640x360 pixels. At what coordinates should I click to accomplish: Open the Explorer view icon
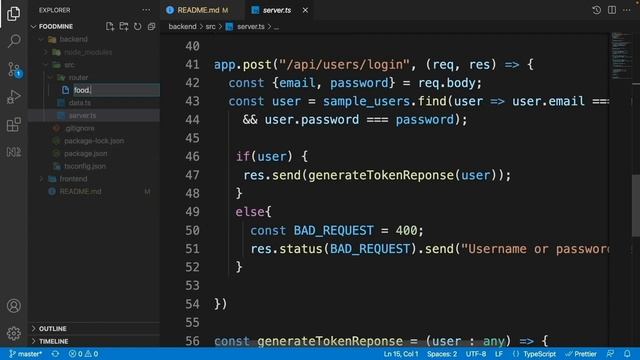click(x=13, y=13)
